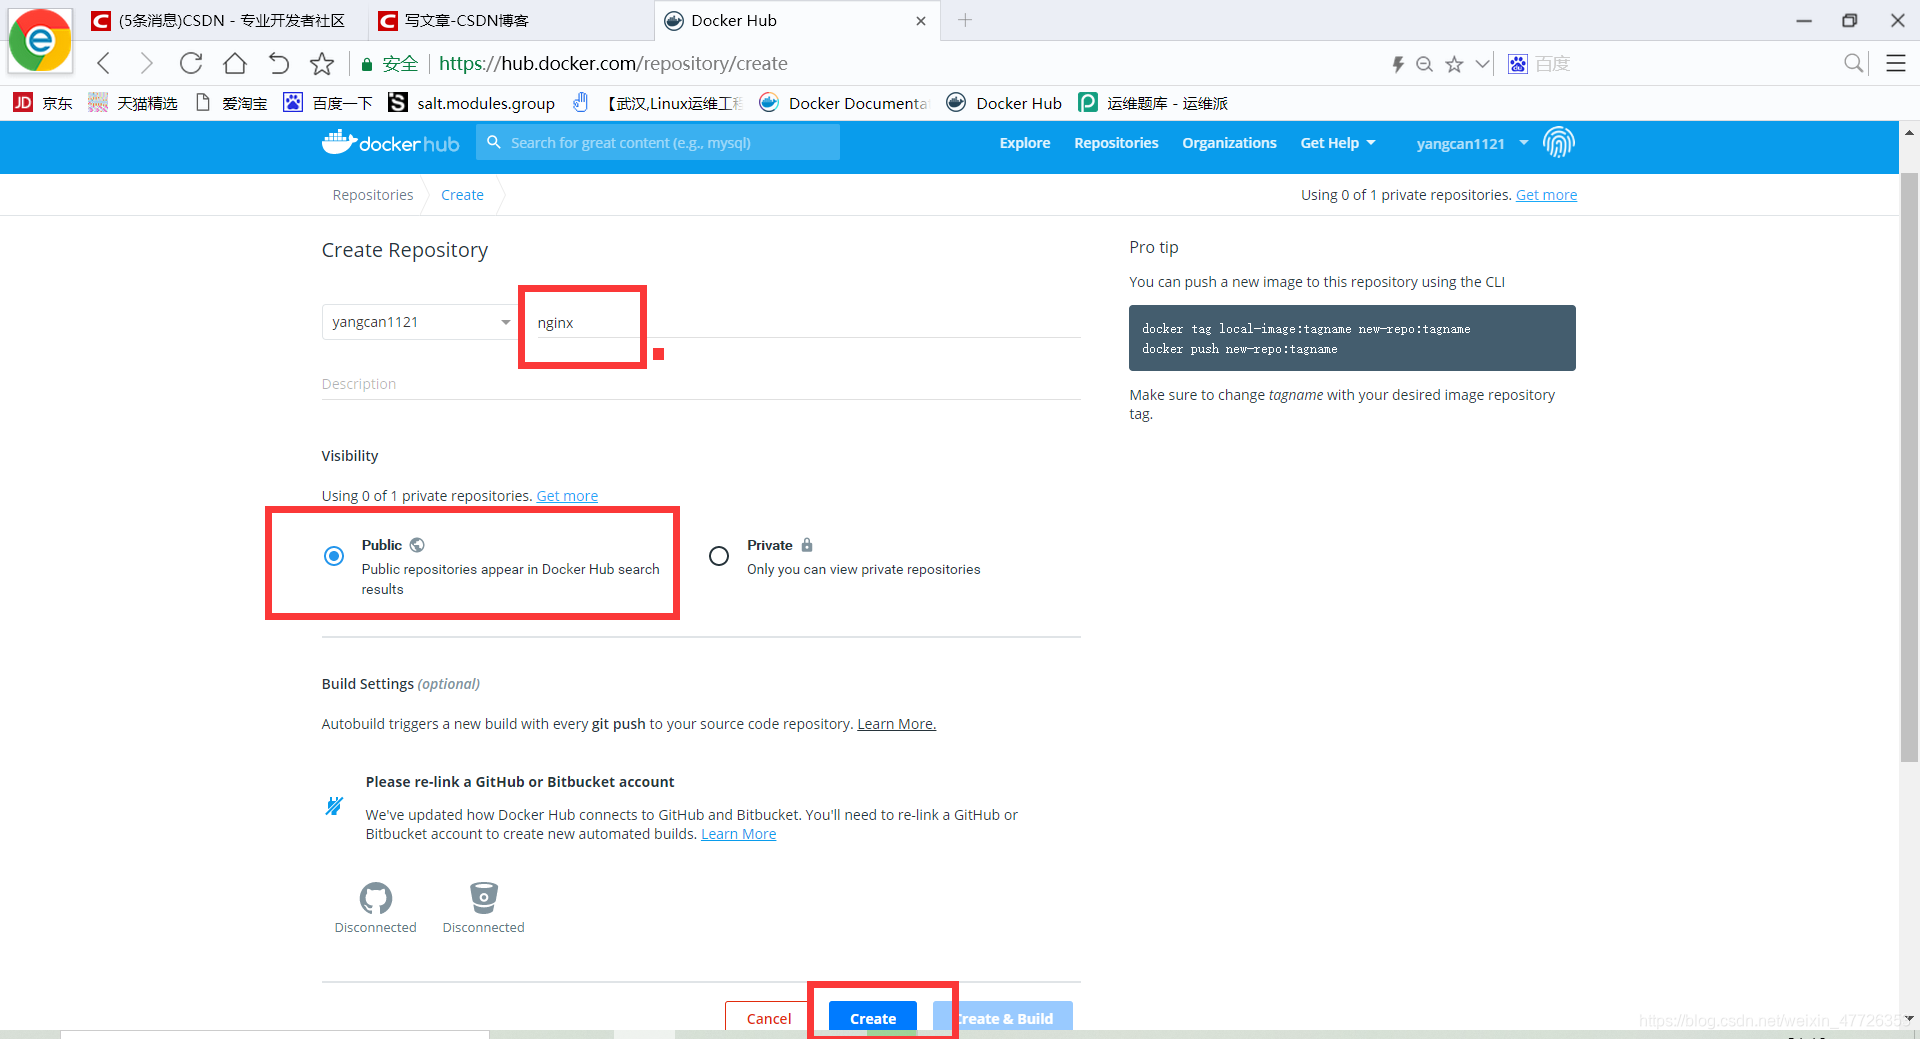Open the Organizations nav item
Viewport: 1920px width, 1039px height.
(x=1229, y=143)
